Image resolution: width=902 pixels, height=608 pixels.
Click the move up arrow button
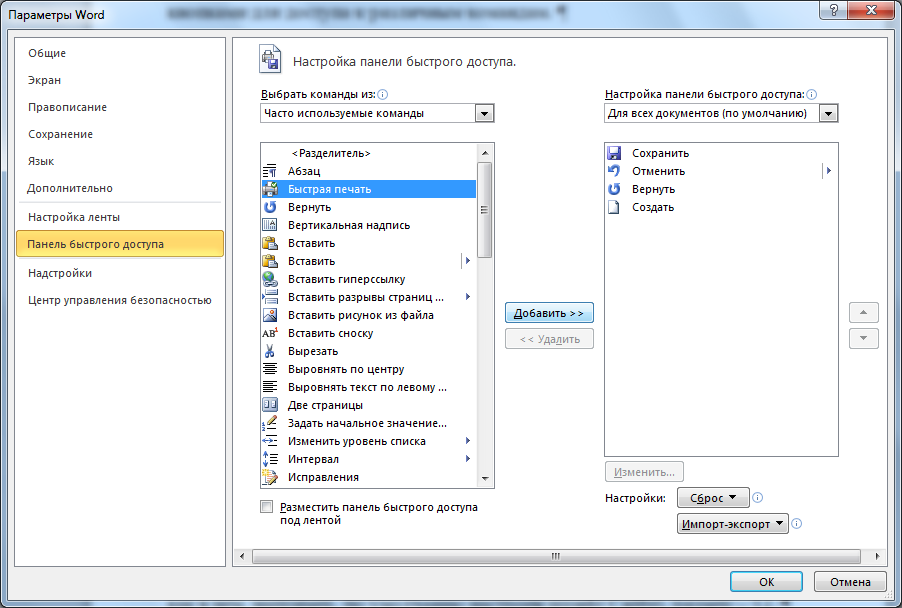[863, 312]
